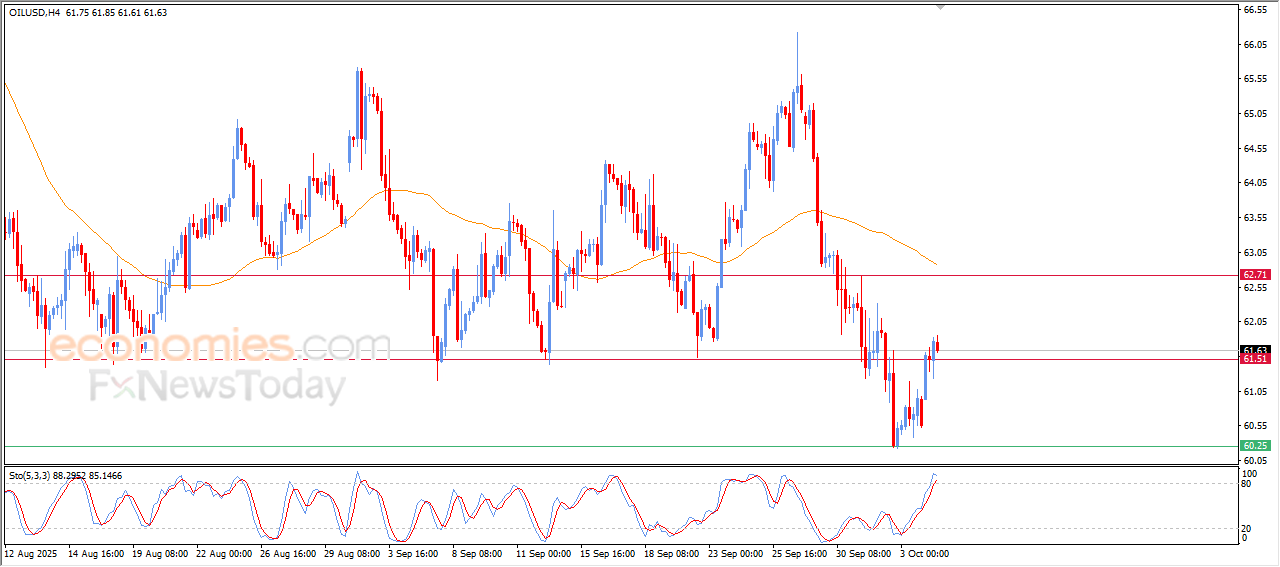Click the green 60.25 price level tag
The image size is (1280, 567).
pyautogui.click(x=1254, y=445)
